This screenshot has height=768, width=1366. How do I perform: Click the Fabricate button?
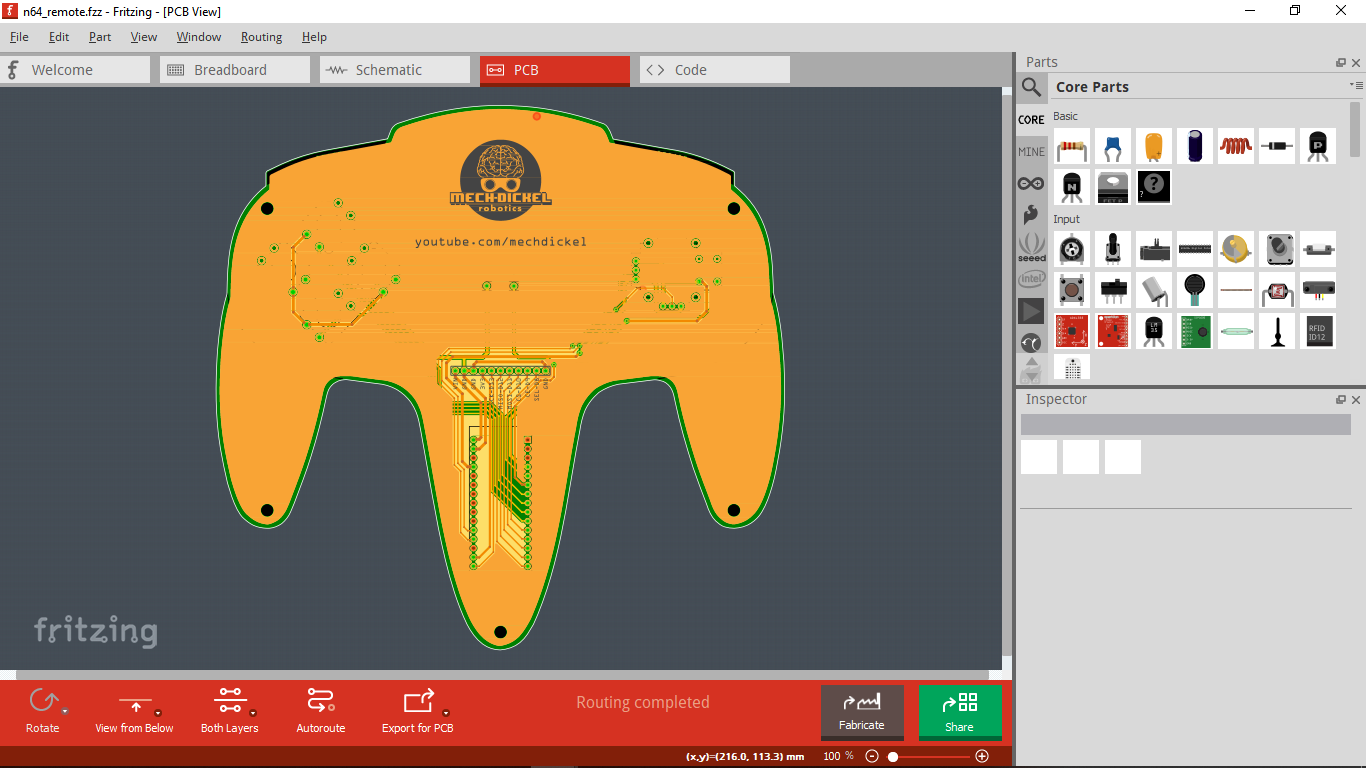pyautogui.click(x=862, y=712)
